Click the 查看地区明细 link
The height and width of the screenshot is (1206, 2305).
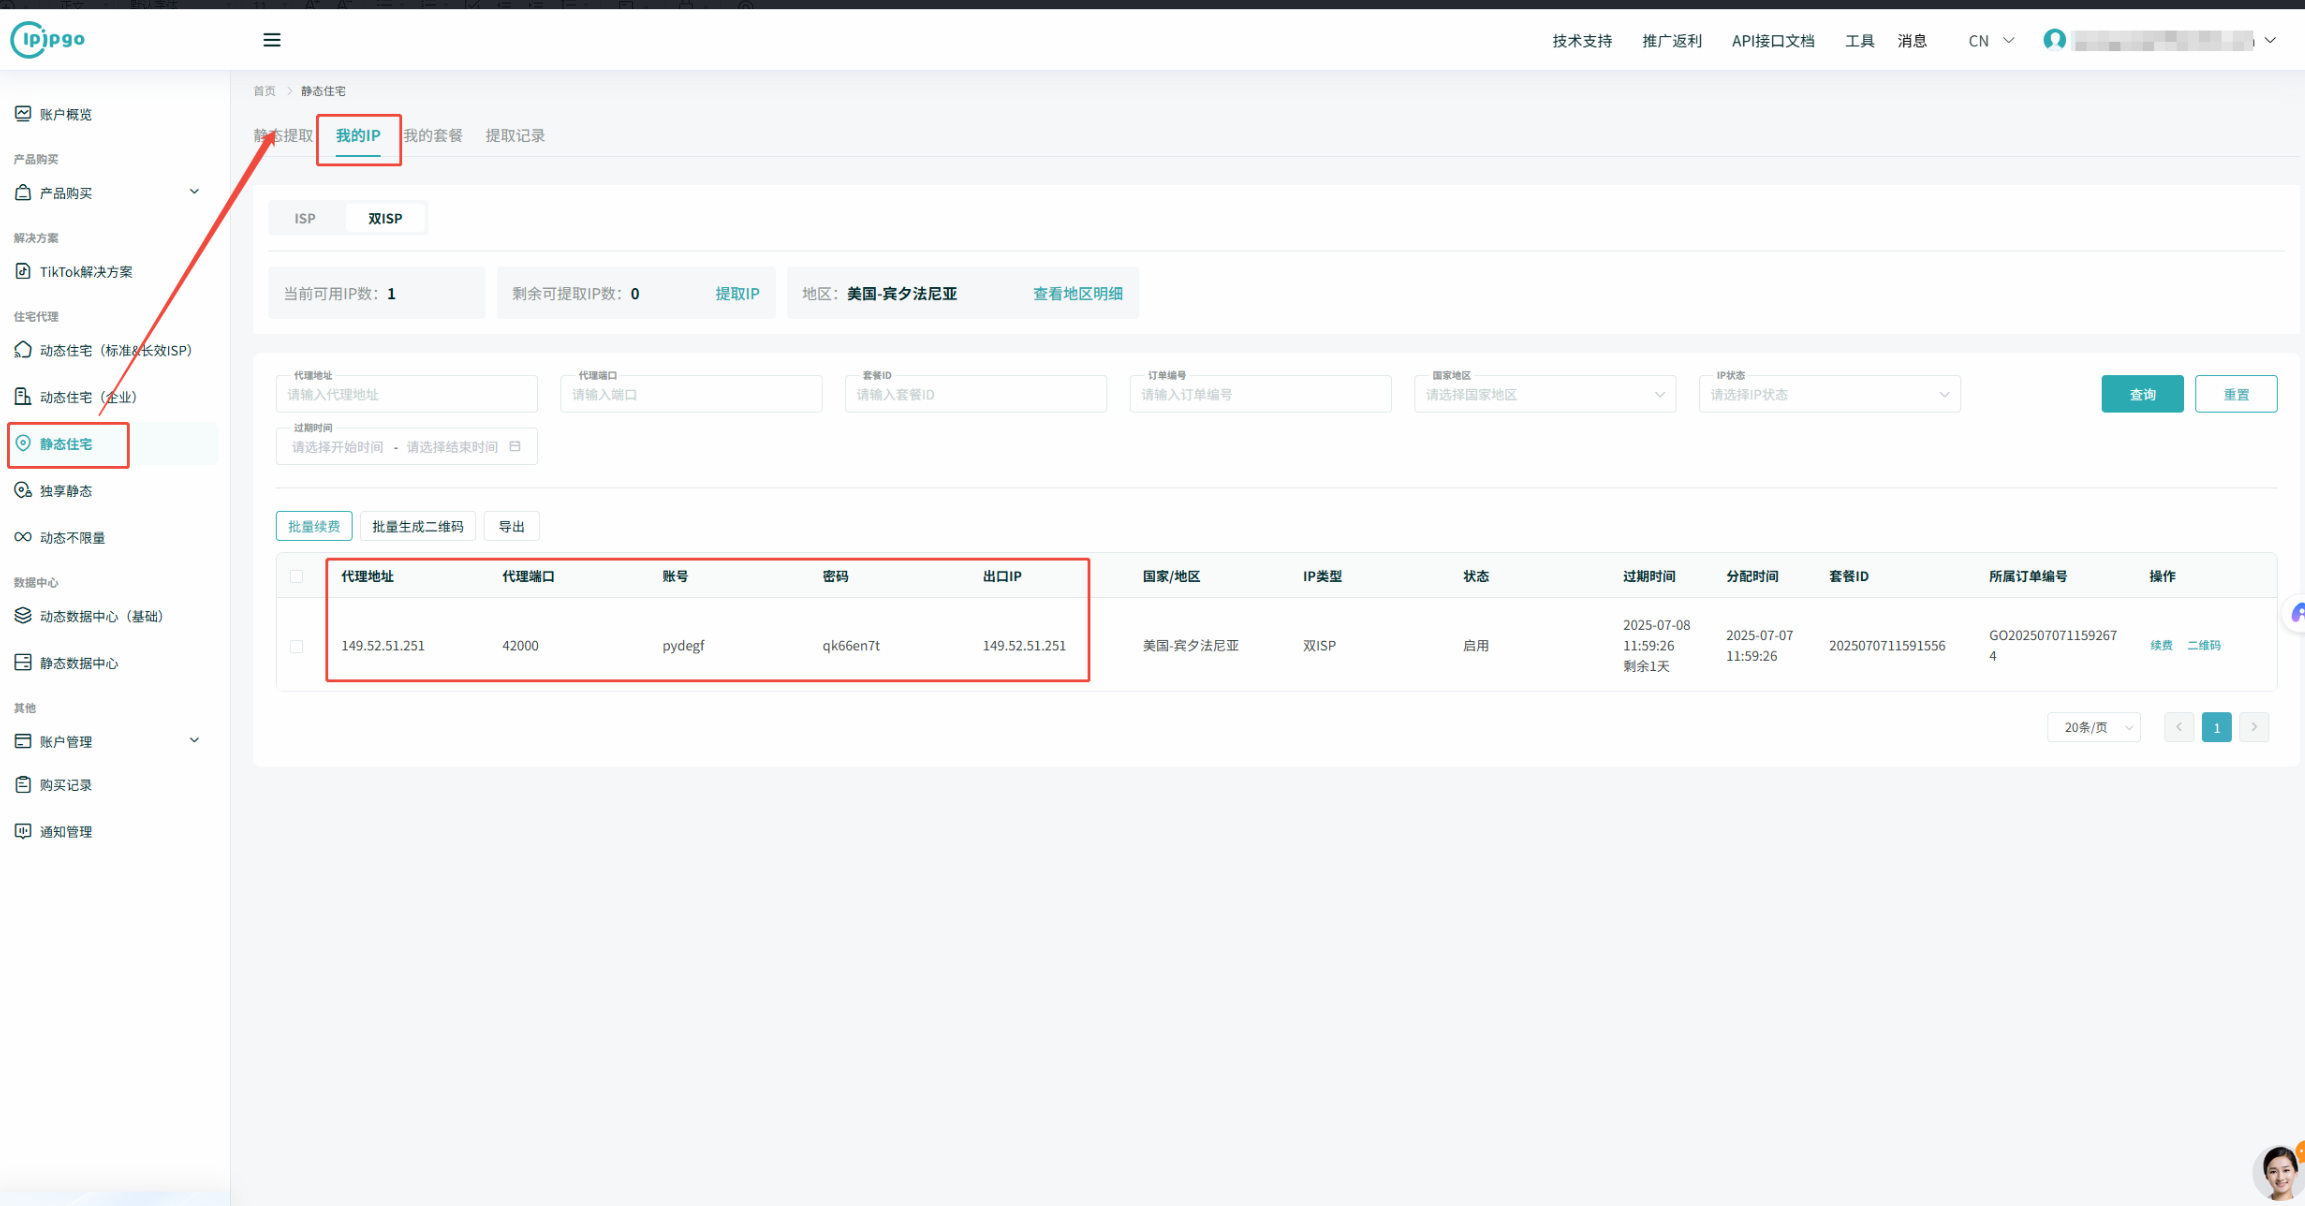pos(1077,294)
